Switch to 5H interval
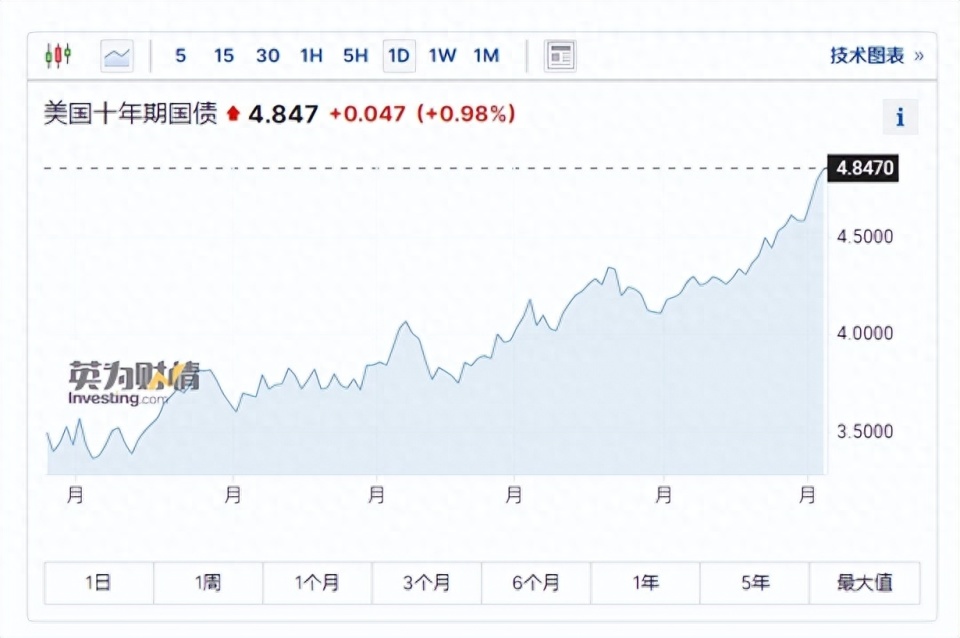 pos(356,56)
